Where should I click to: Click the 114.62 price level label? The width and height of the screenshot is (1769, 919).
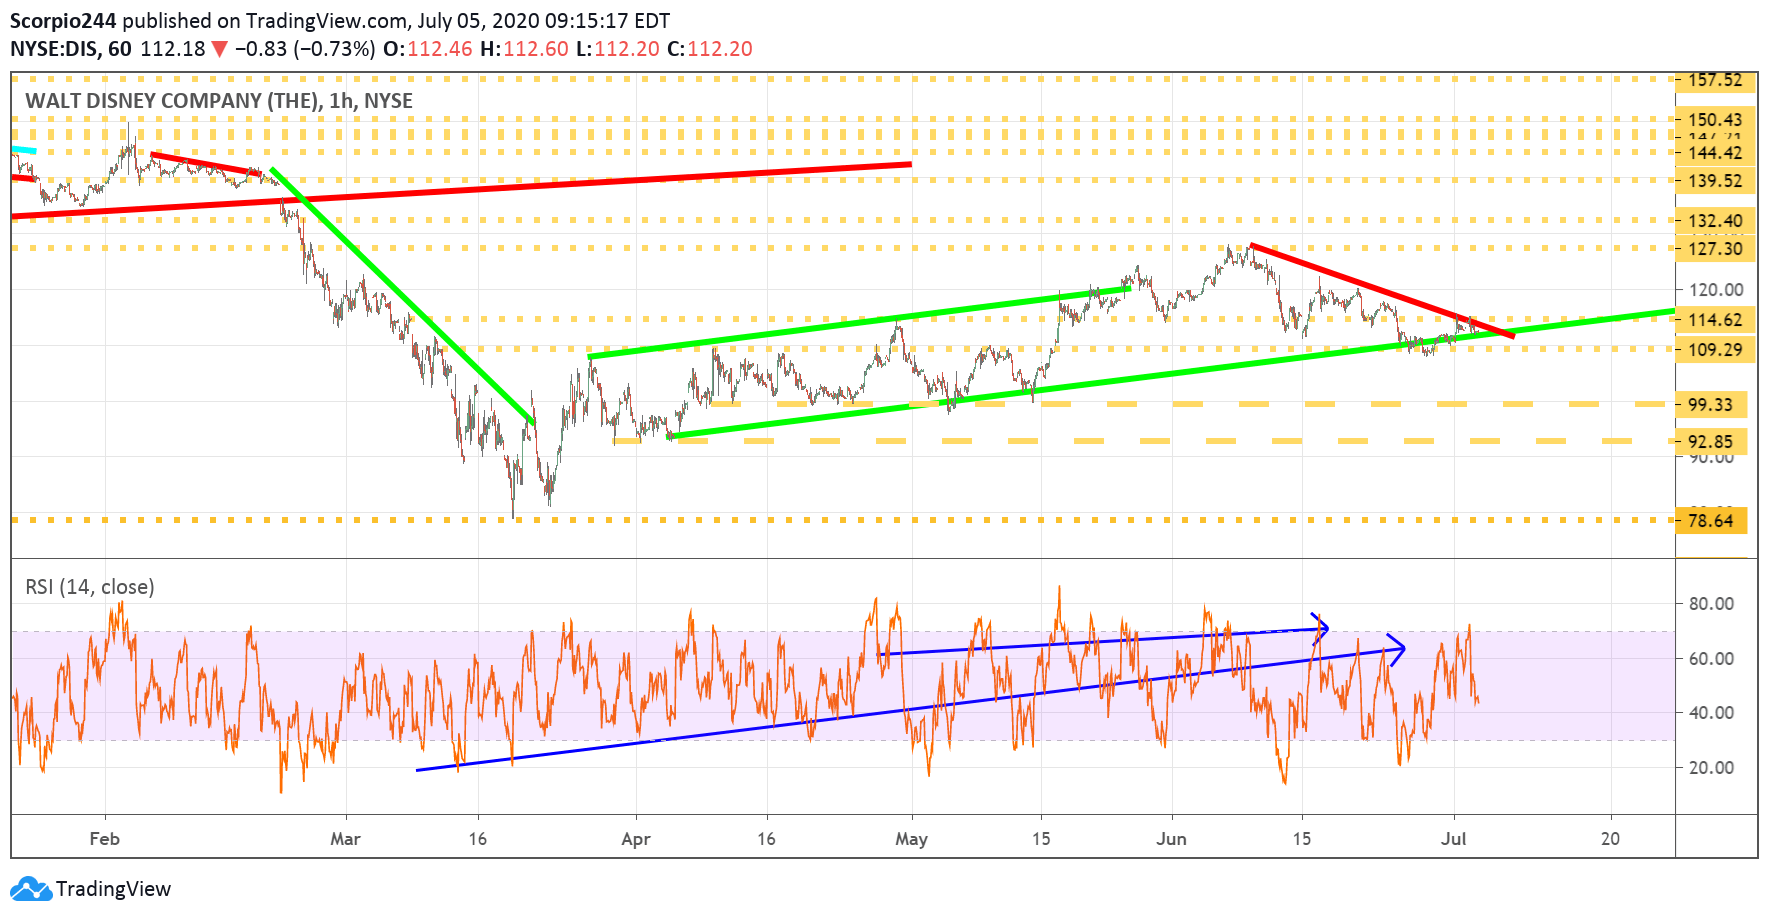[1715, 320]
